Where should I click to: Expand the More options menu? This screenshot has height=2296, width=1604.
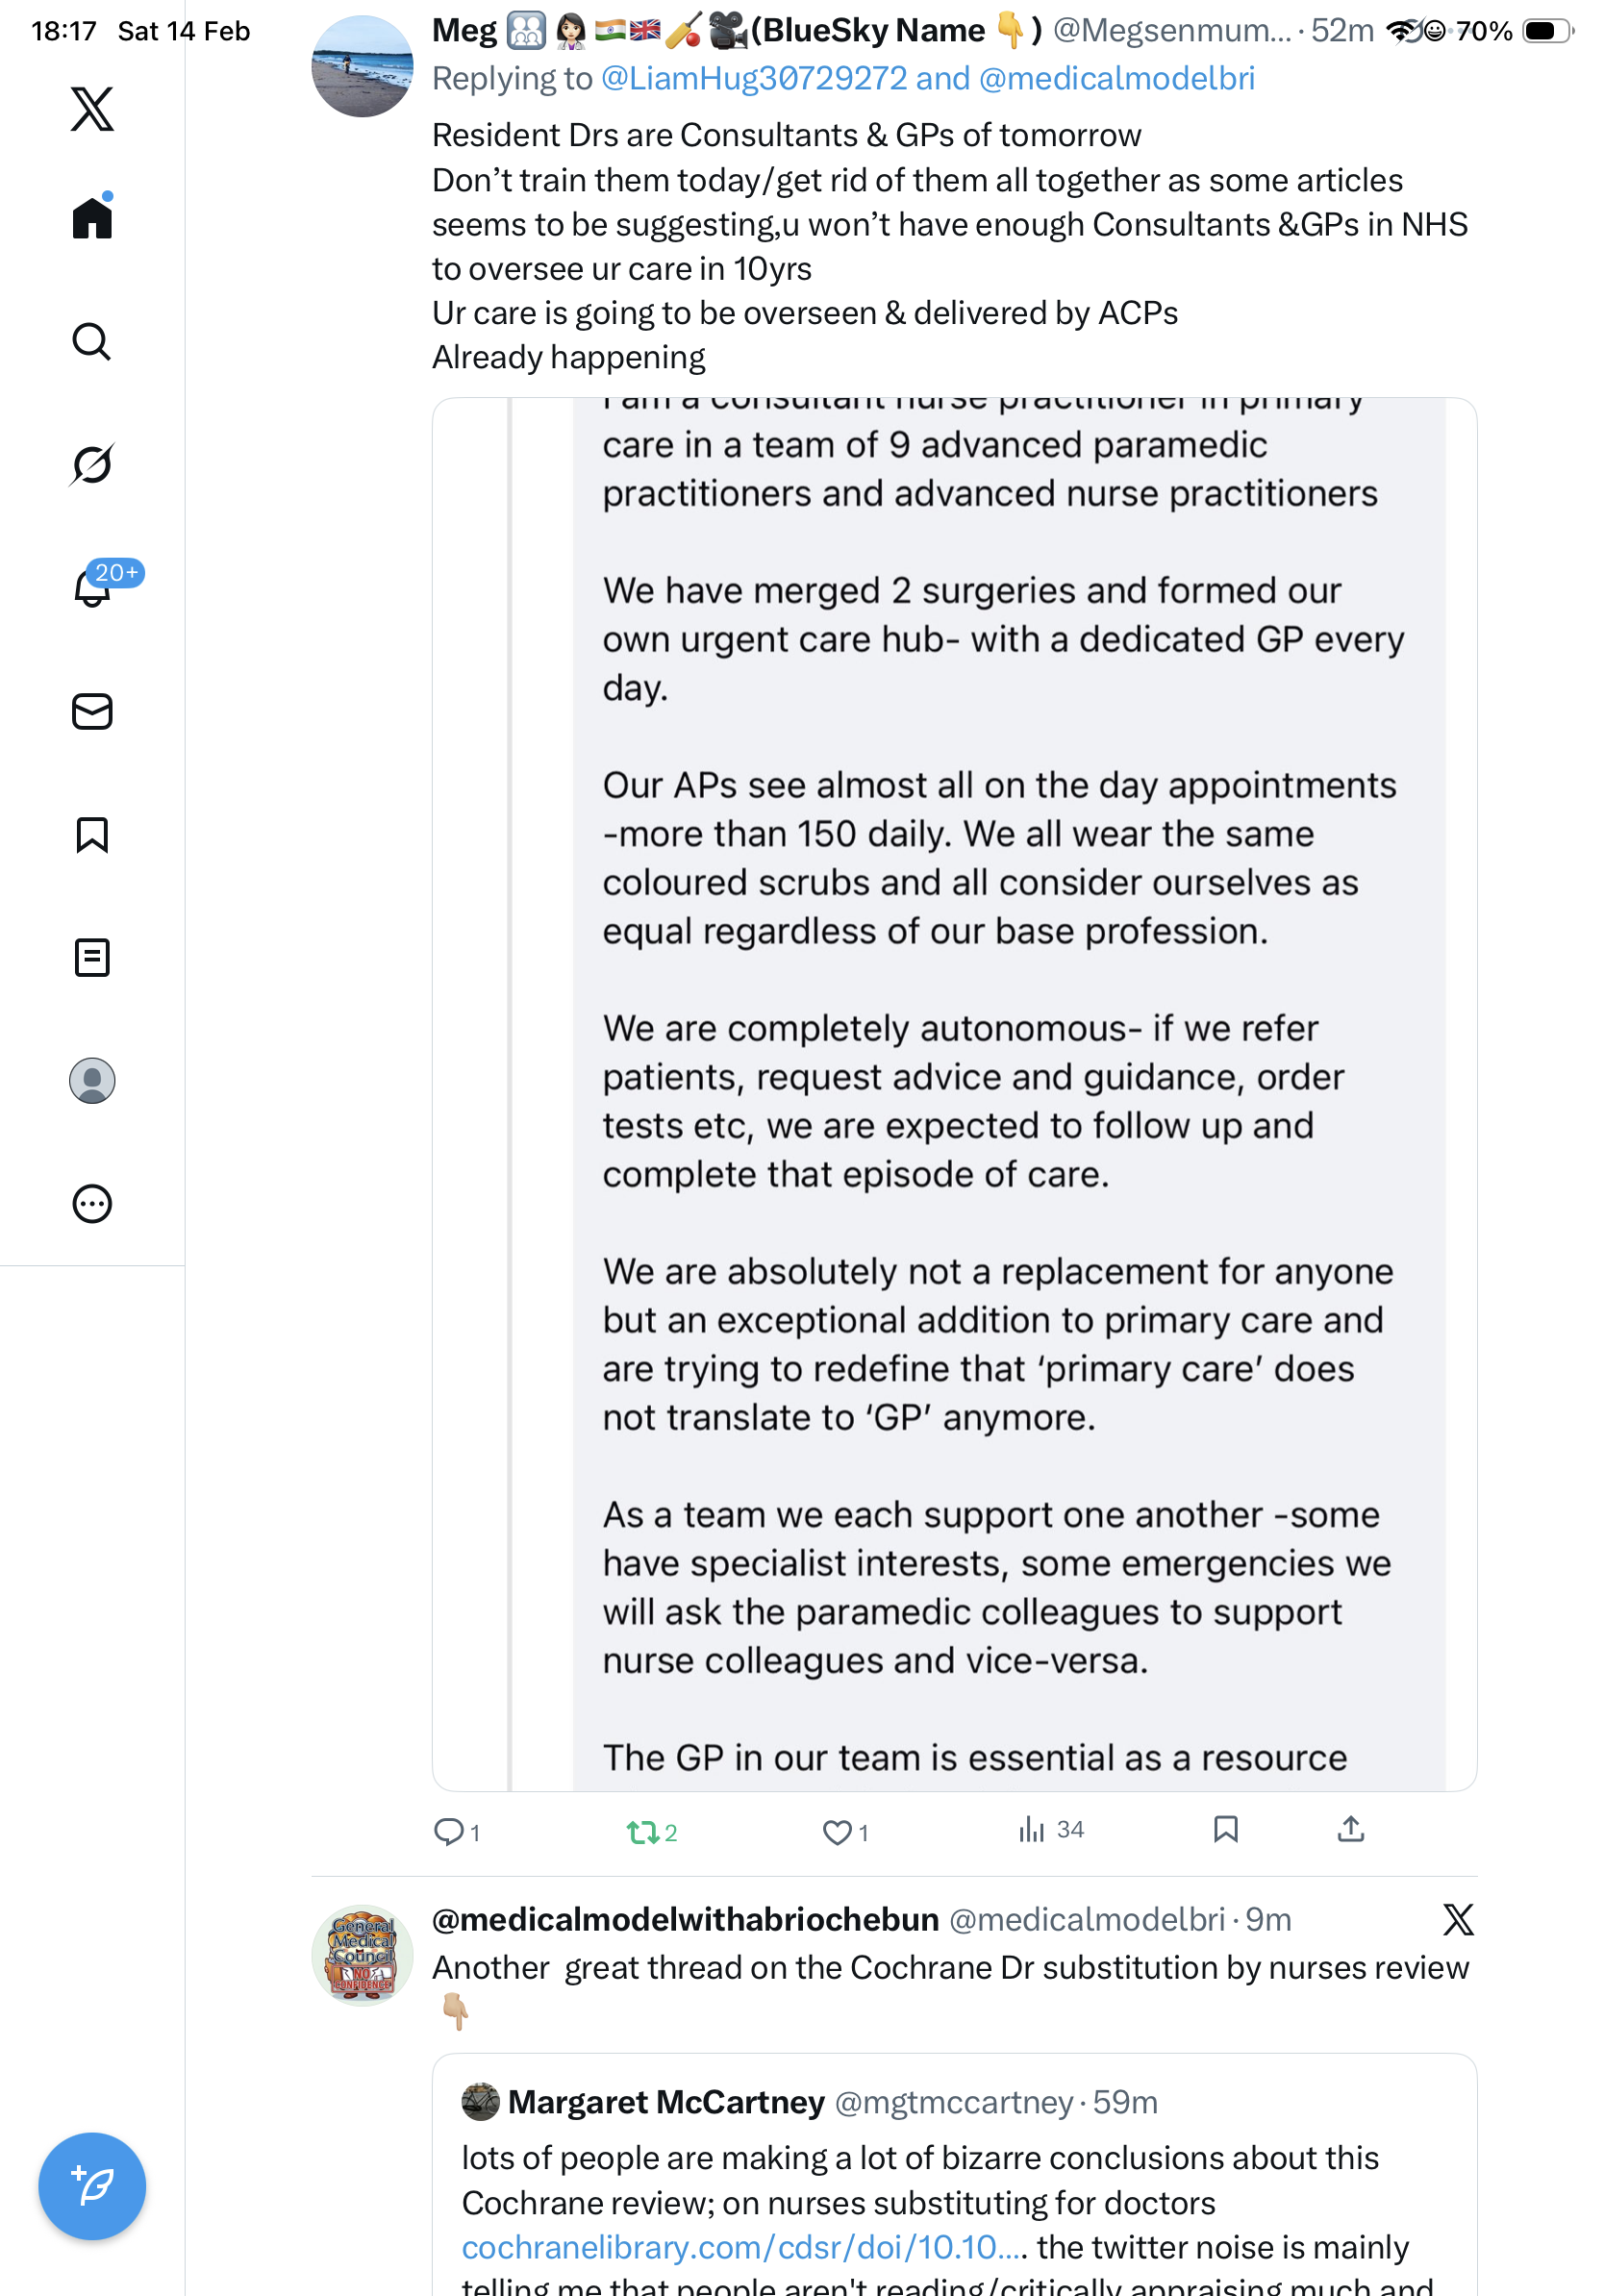[x=92, y=1204]
